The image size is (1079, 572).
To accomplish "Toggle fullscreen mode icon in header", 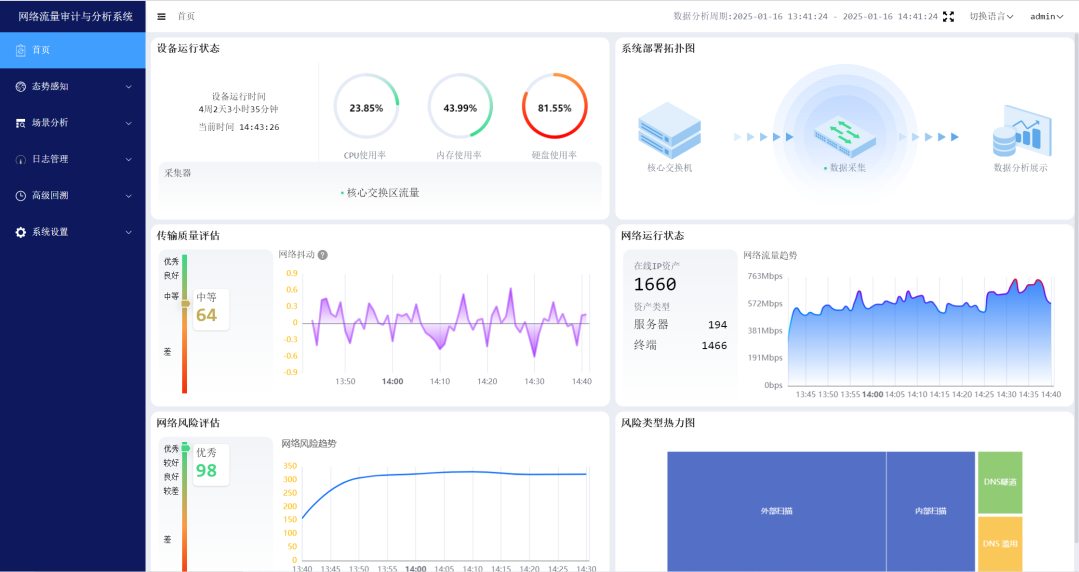I will 948,17.
